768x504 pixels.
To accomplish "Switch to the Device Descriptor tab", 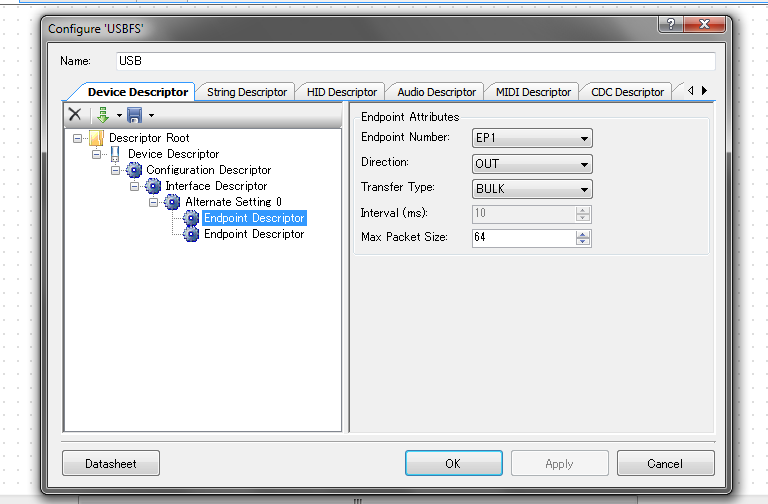I will tap(138, 92).
